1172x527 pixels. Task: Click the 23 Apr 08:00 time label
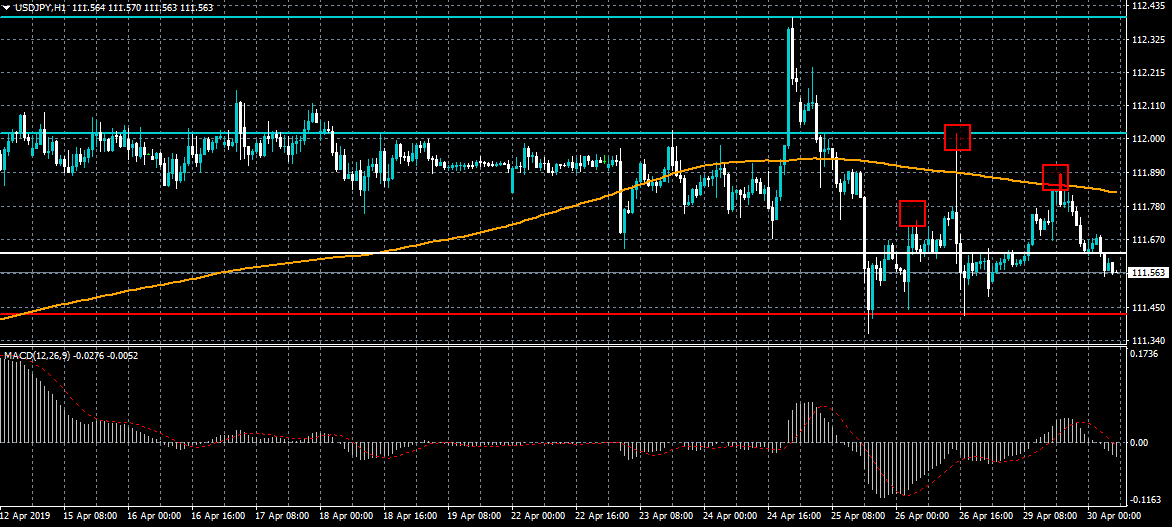pos(666,516)
